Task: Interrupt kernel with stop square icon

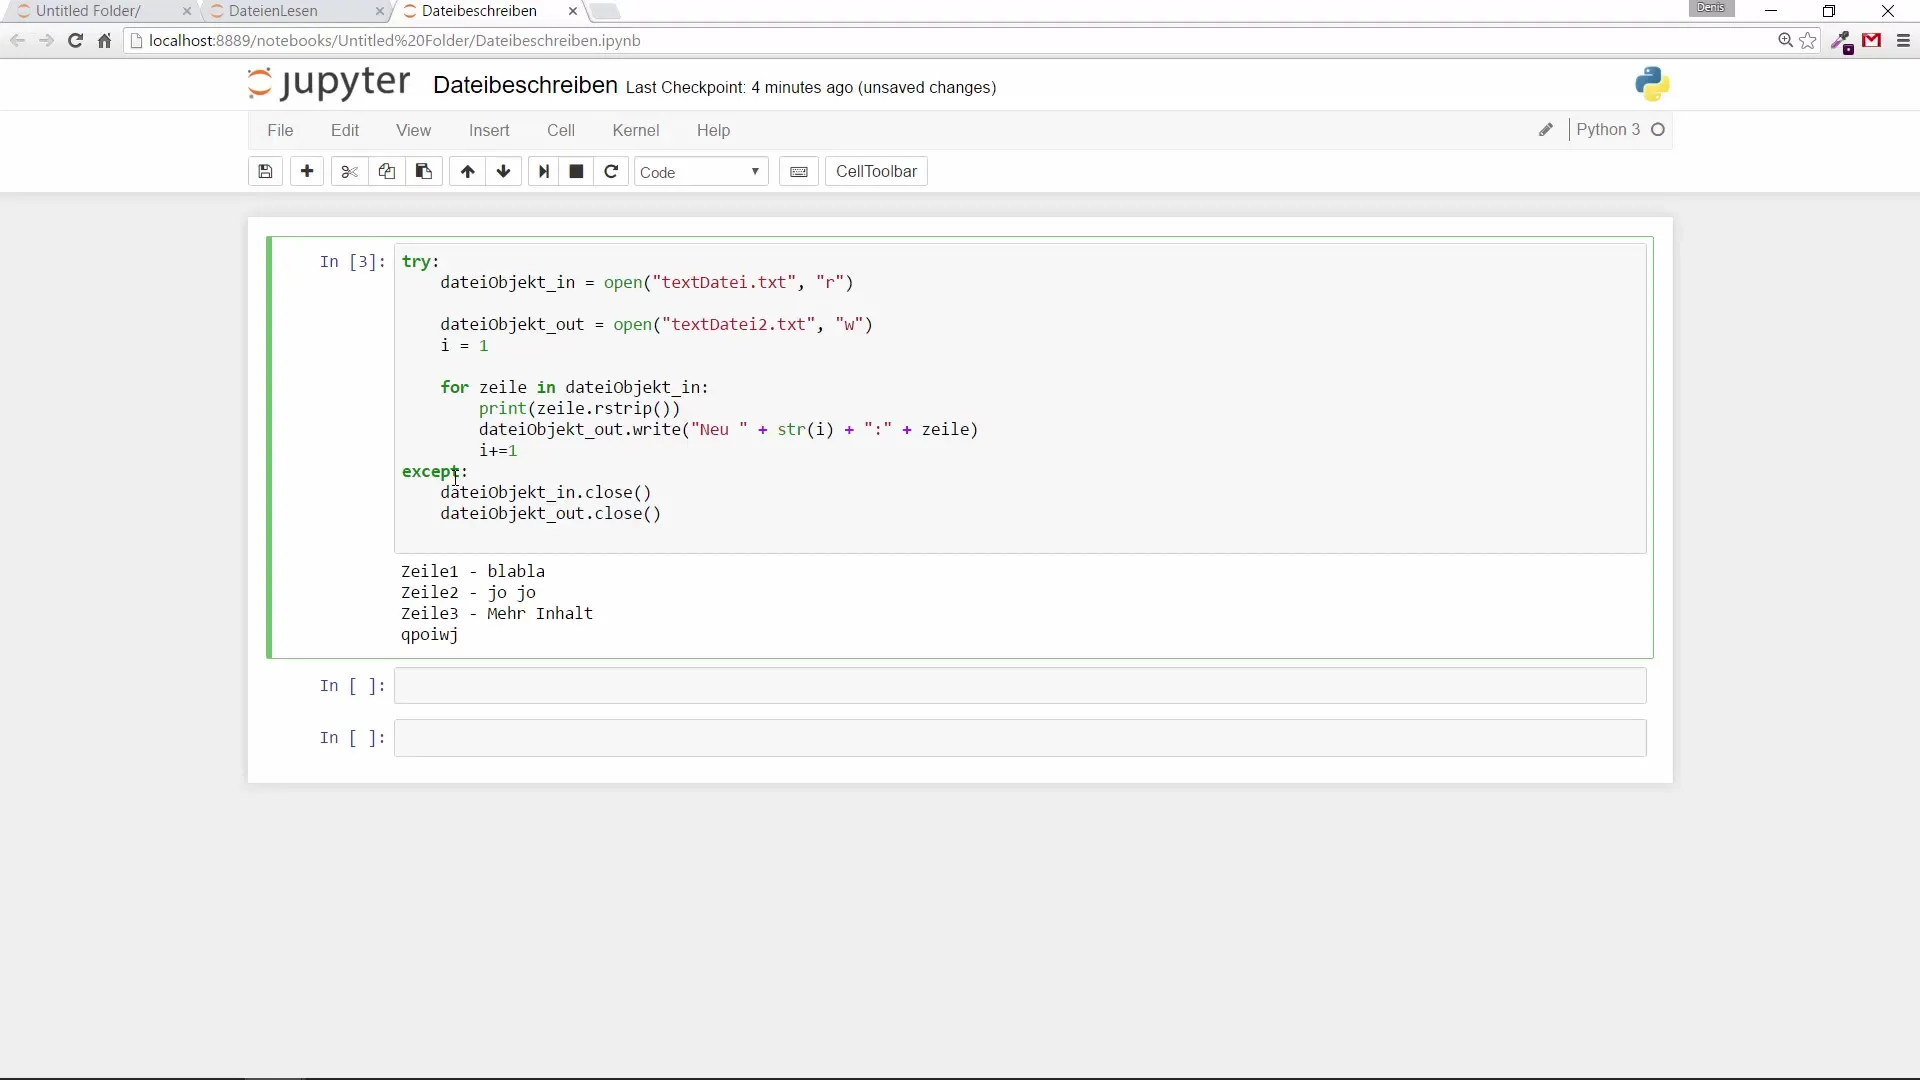Action: click(576, 172)
